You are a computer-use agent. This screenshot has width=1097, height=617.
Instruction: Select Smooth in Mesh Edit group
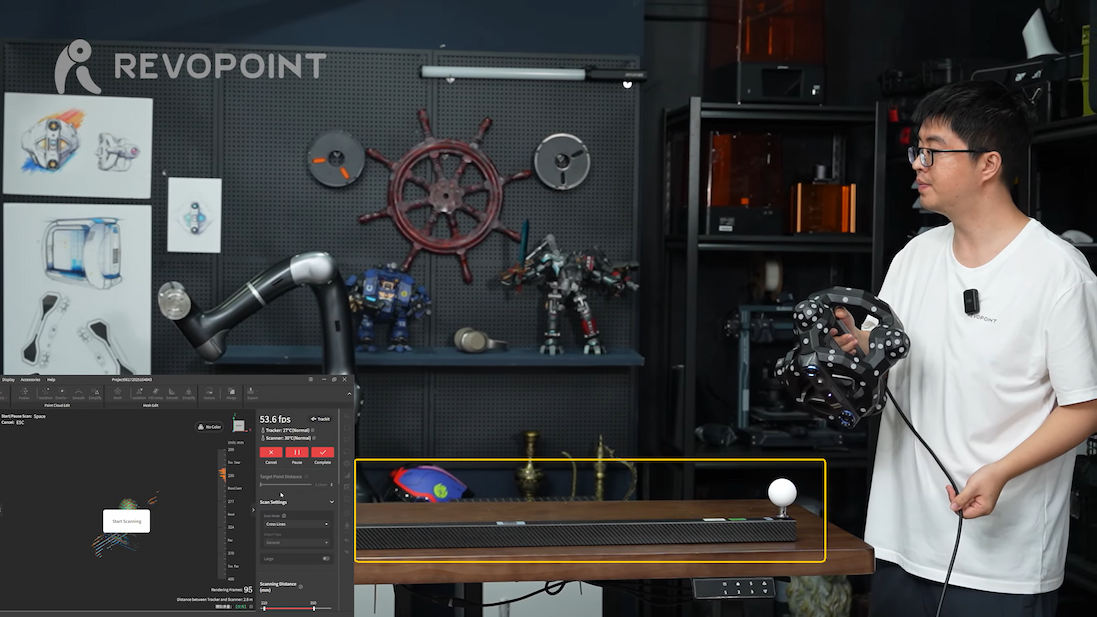point(172,394)
